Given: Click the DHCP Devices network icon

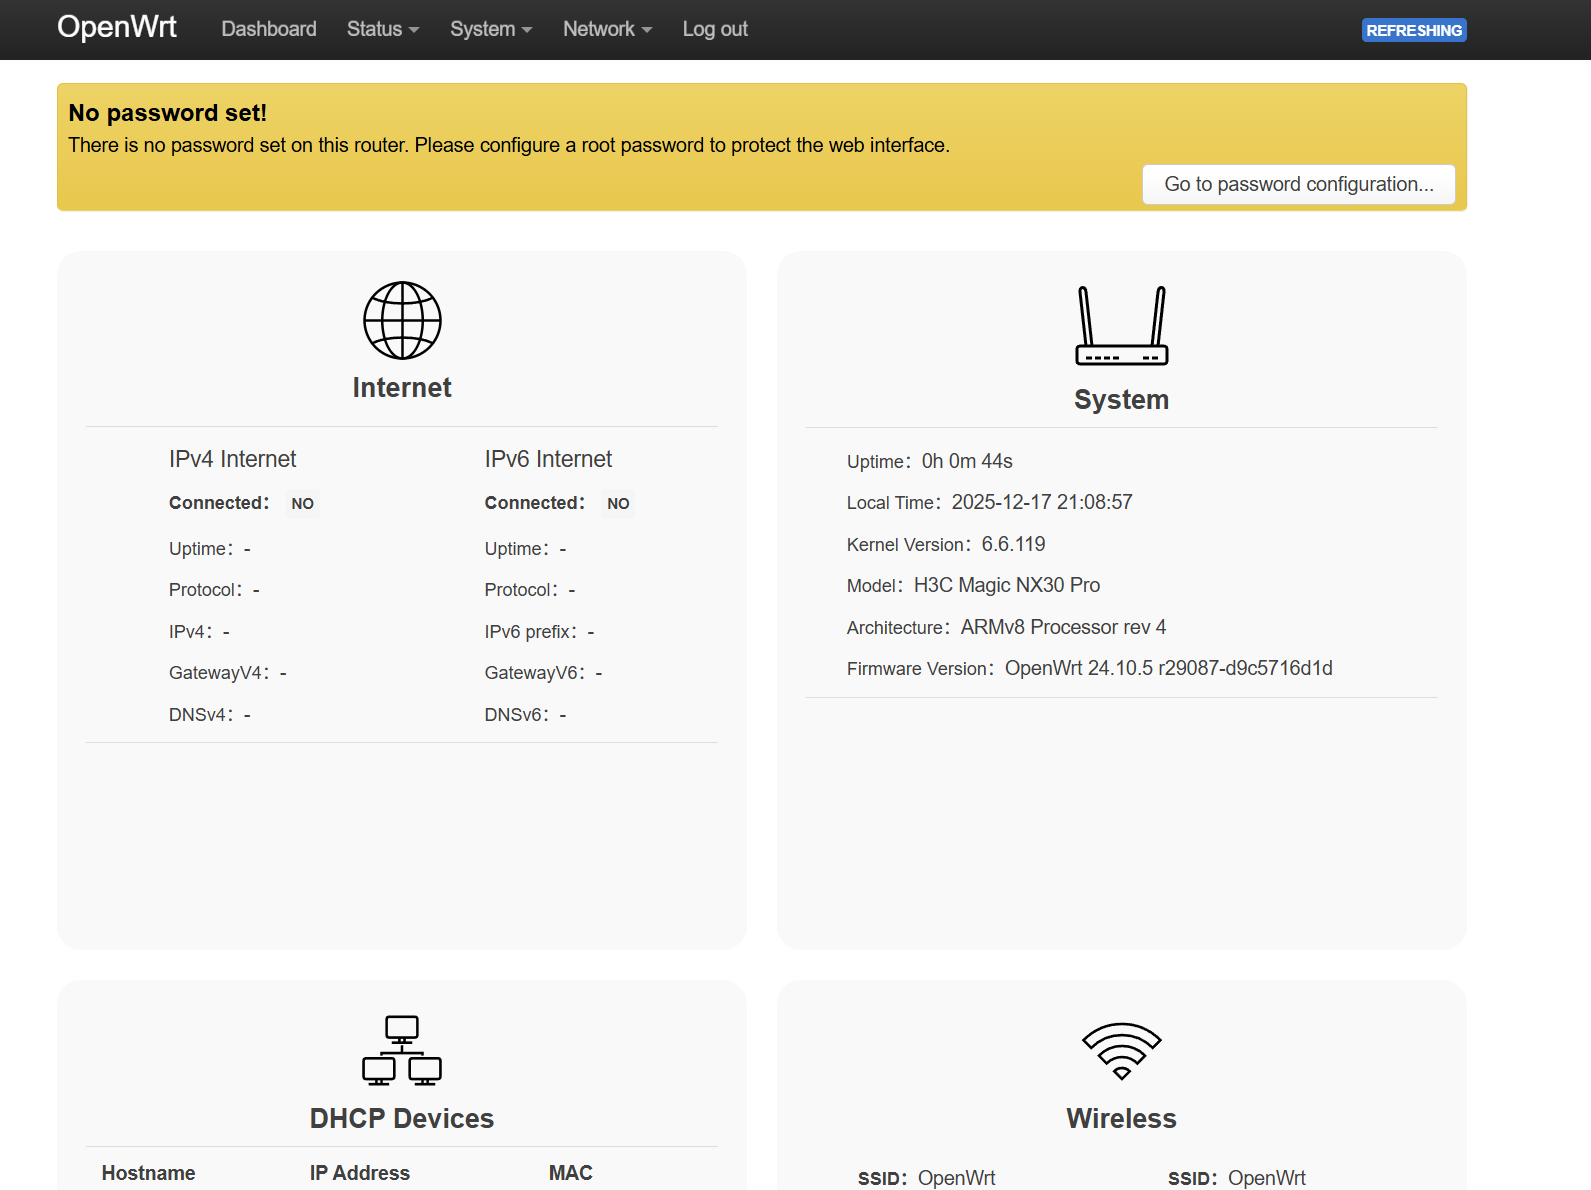Looking at the screenshot, I should [x=402, y=1050].
